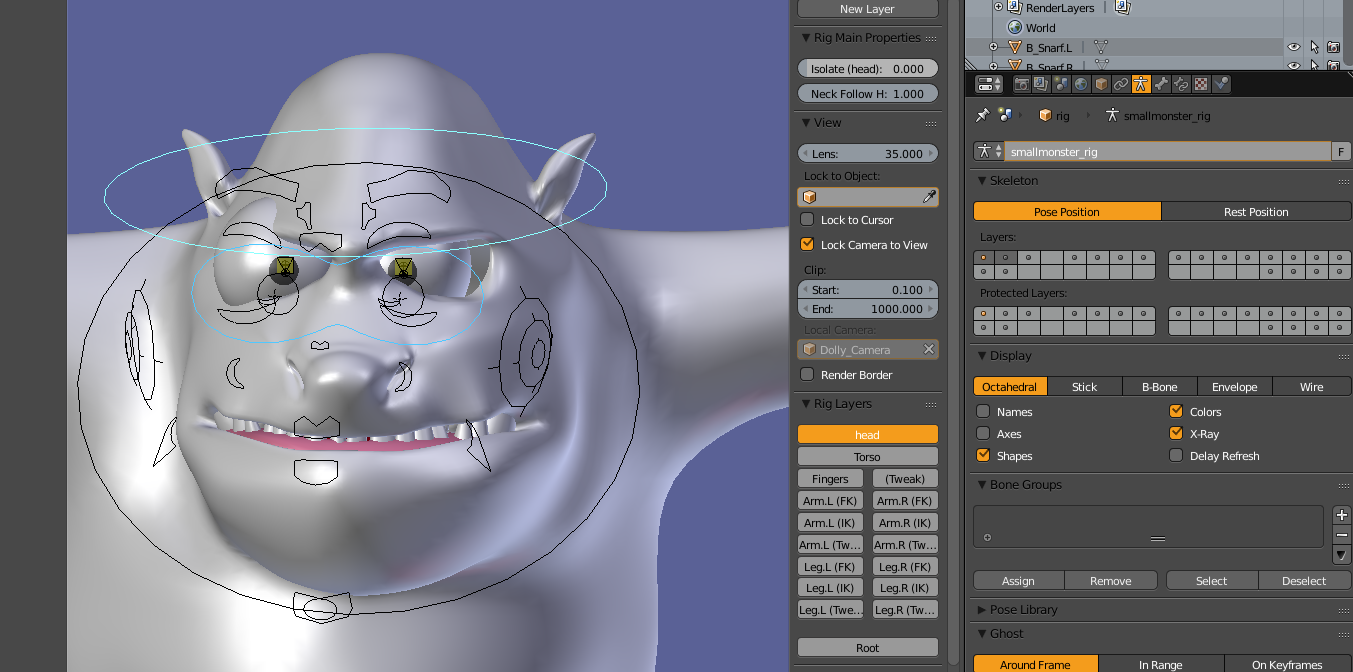
Task: Toggle B_Snarf.L selectability cursor icon
Action: (1314, 47)
